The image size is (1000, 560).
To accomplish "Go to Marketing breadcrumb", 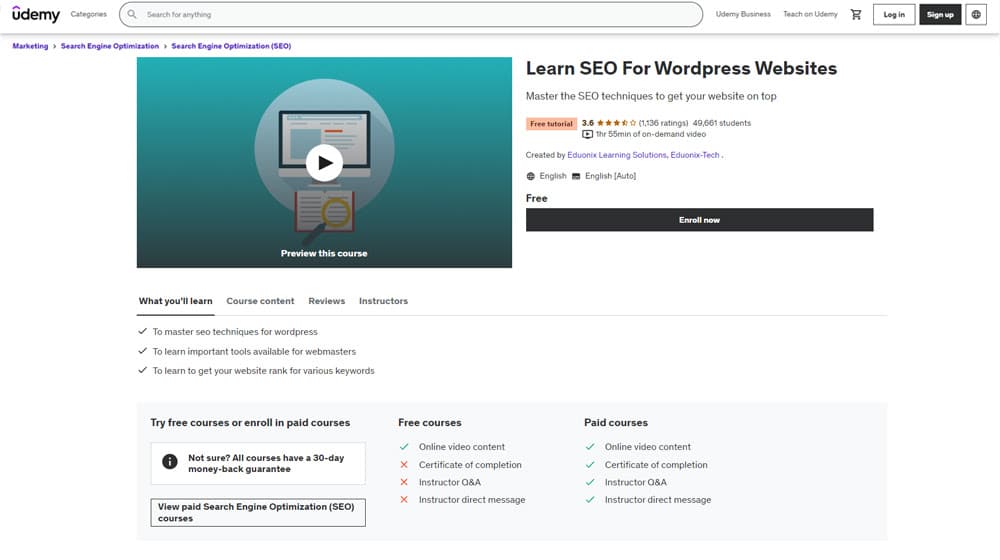I will click(30, 46).
